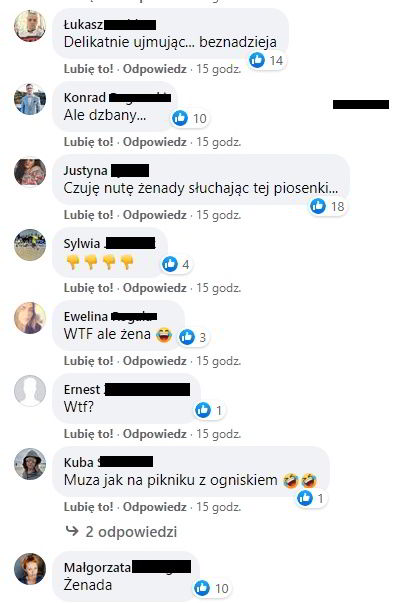
Task: Reply to Ernest's 'Wtf?' comment
Action: point(155,434)
